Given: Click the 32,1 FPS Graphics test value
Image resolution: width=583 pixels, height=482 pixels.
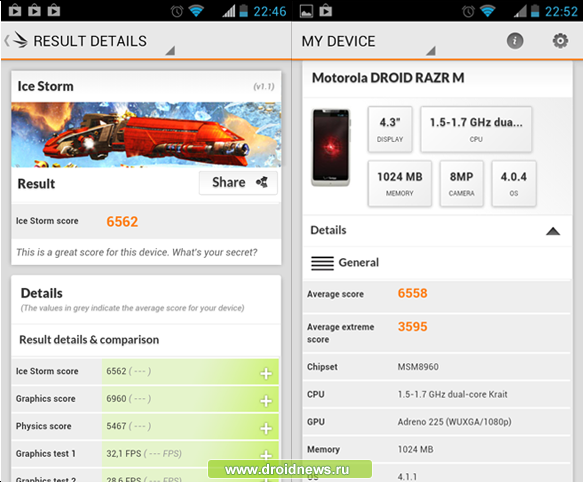Looking at the screenshot, I should tap(123, 454).
